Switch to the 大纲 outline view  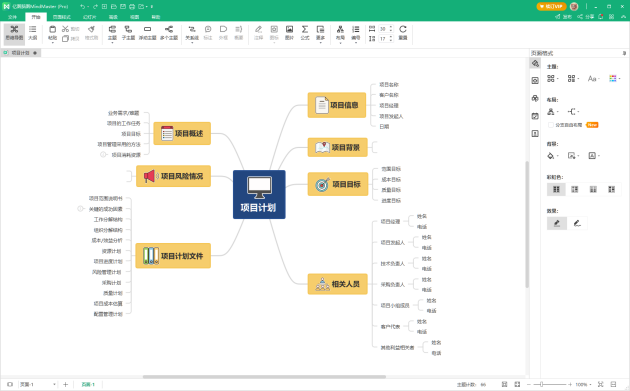pyautogui.click(x=33, y=33)
